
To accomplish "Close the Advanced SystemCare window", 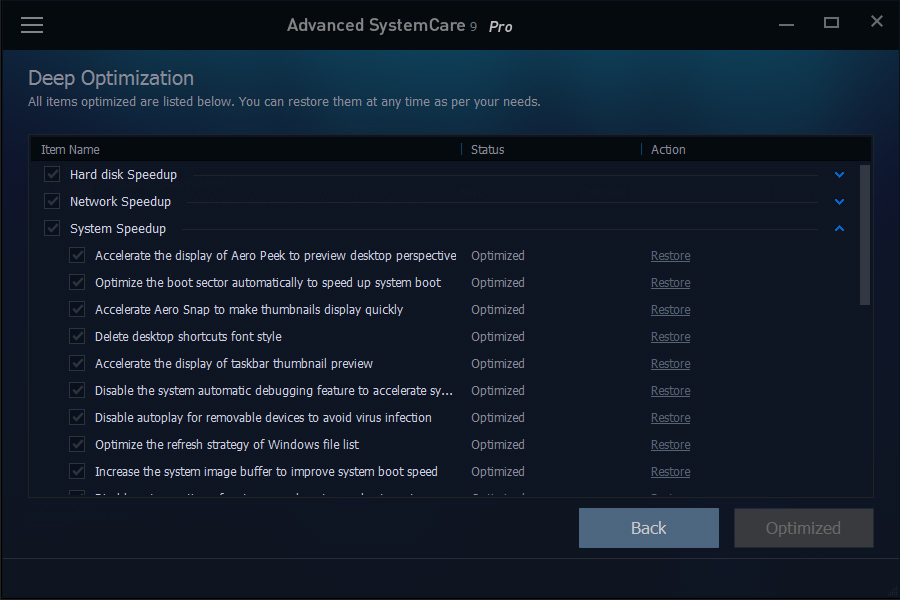I will (x=876, y=22).
